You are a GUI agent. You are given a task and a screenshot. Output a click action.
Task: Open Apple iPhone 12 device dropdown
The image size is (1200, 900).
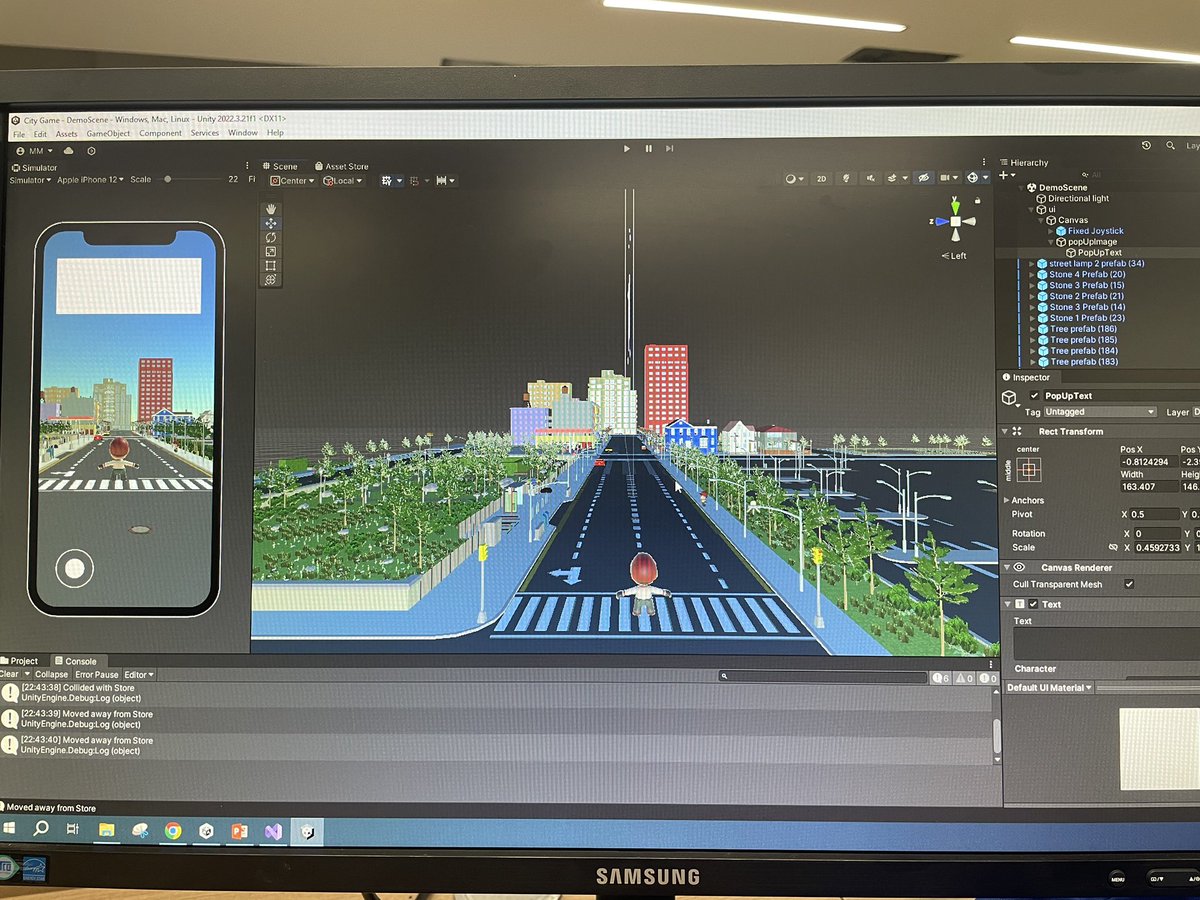pyautogui.click(x=90, y=180)
